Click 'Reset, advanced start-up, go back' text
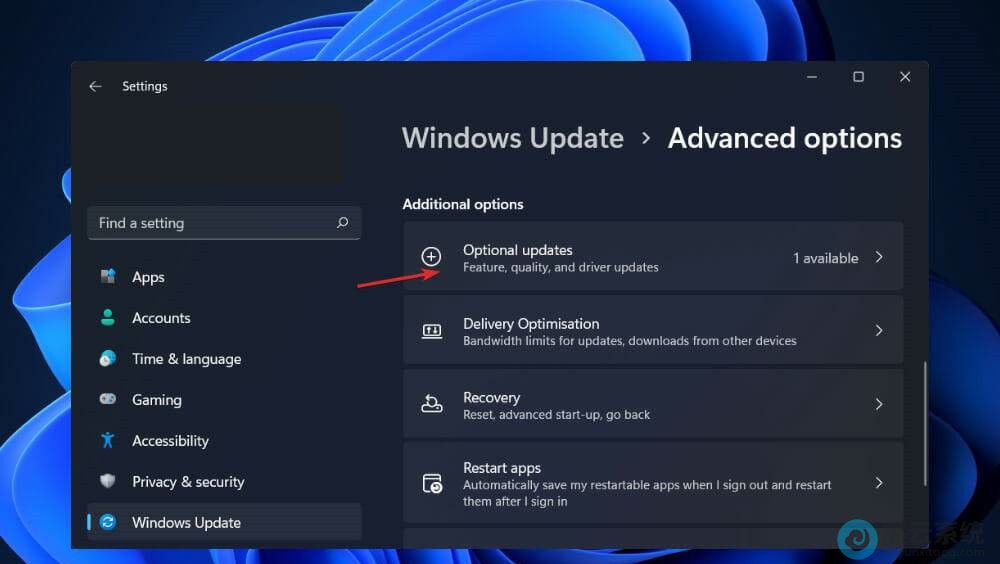The image size is (1000, 564). (557, 415)
